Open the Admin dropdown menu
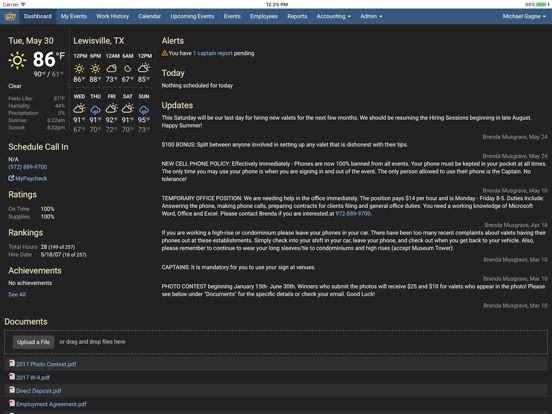552x414 pixels. pyautogui.click(x=371, y=16)
